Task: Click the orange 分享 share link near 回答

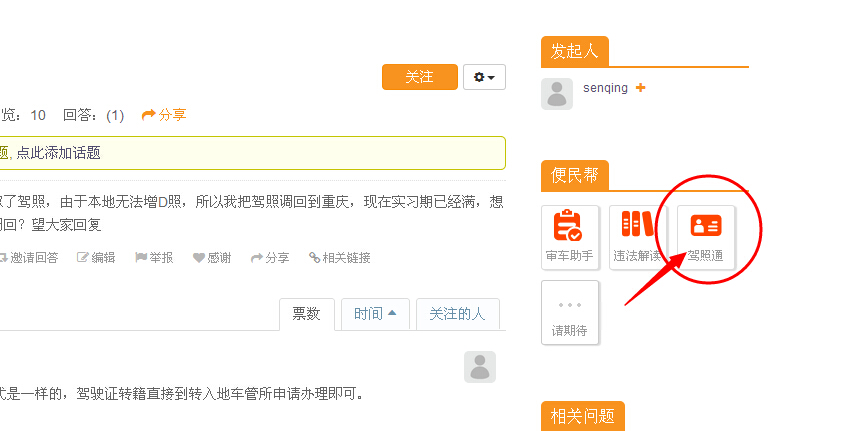Action: [164, 115]
